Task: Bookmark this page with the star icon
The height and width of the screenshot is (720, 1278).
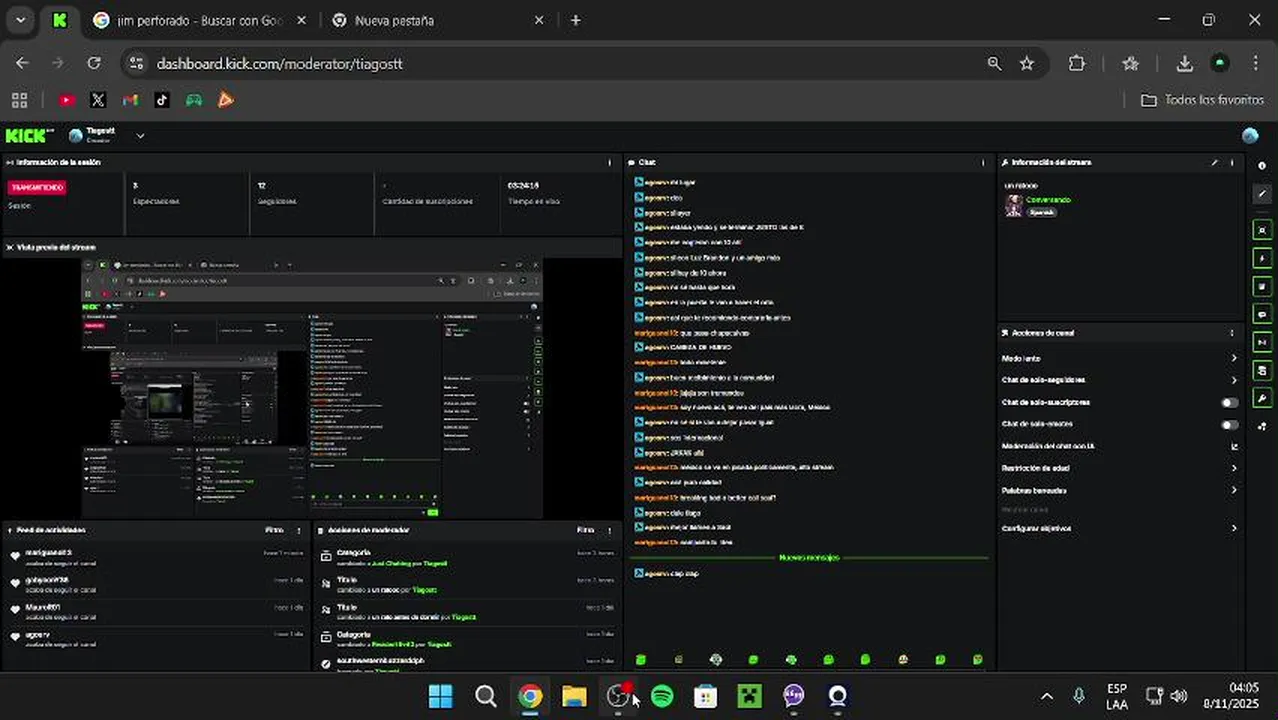Action: point(1027,63)
